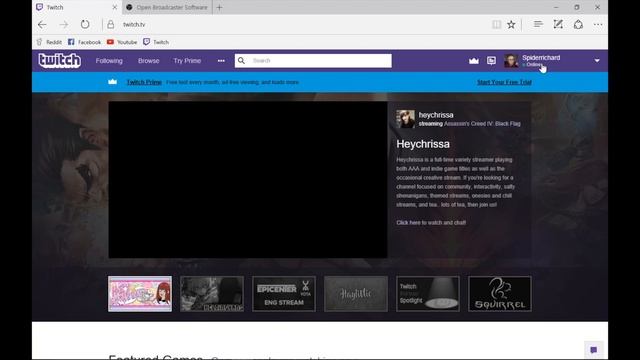Screen dimensions: 640x360
Task: Switch to Open Broadcaster Software tab
Action: (167, 7)
